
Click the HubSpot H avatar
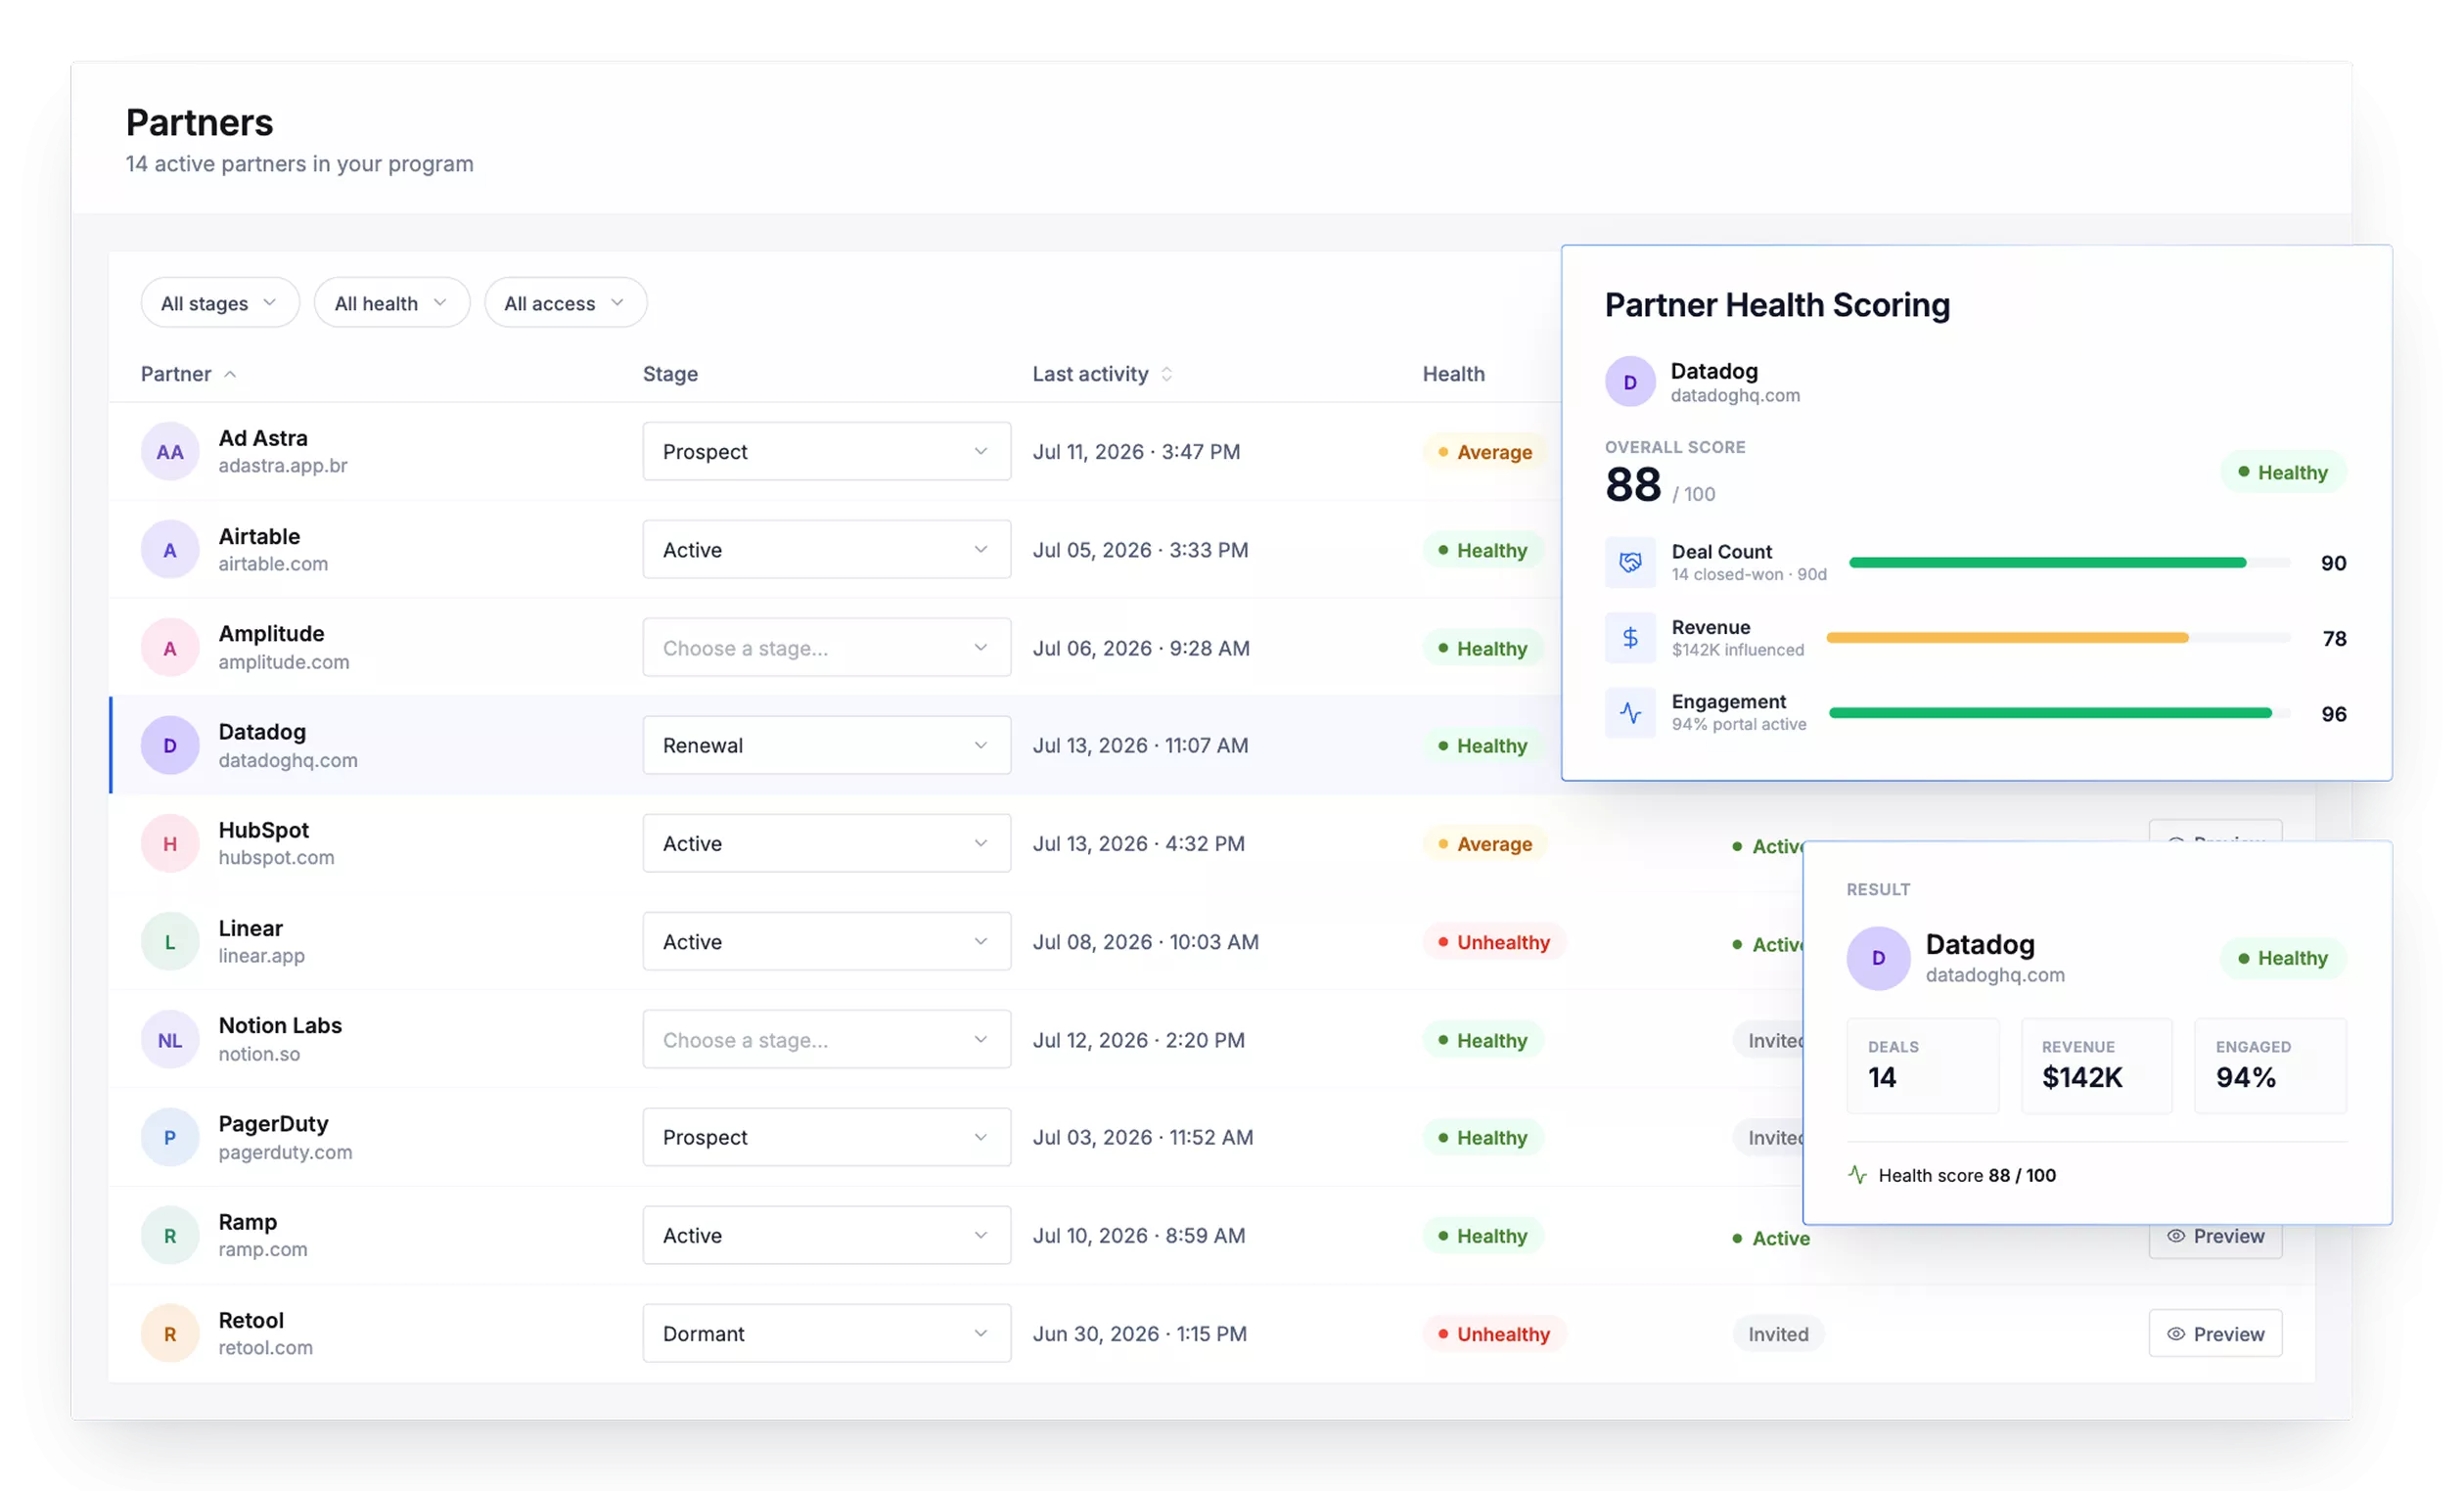pos(170,843)
